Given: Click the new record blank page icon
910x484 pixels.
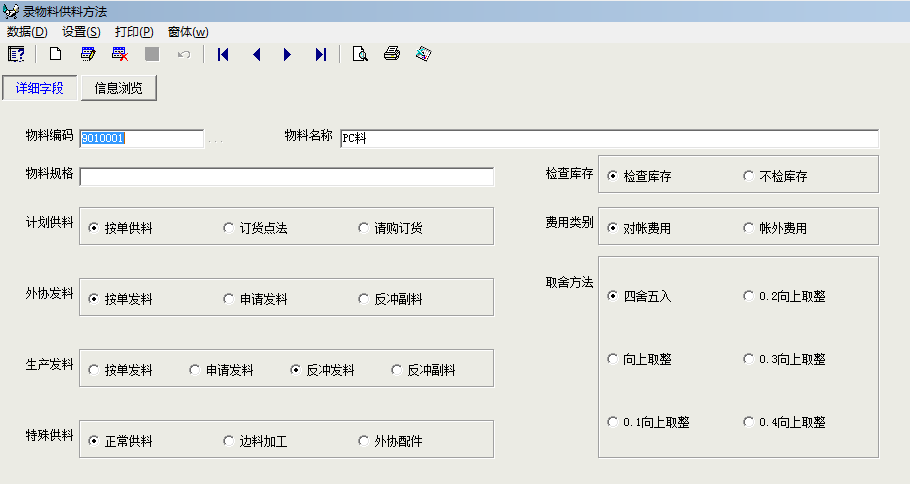Looking at the screenshot, I should (56, 54).
